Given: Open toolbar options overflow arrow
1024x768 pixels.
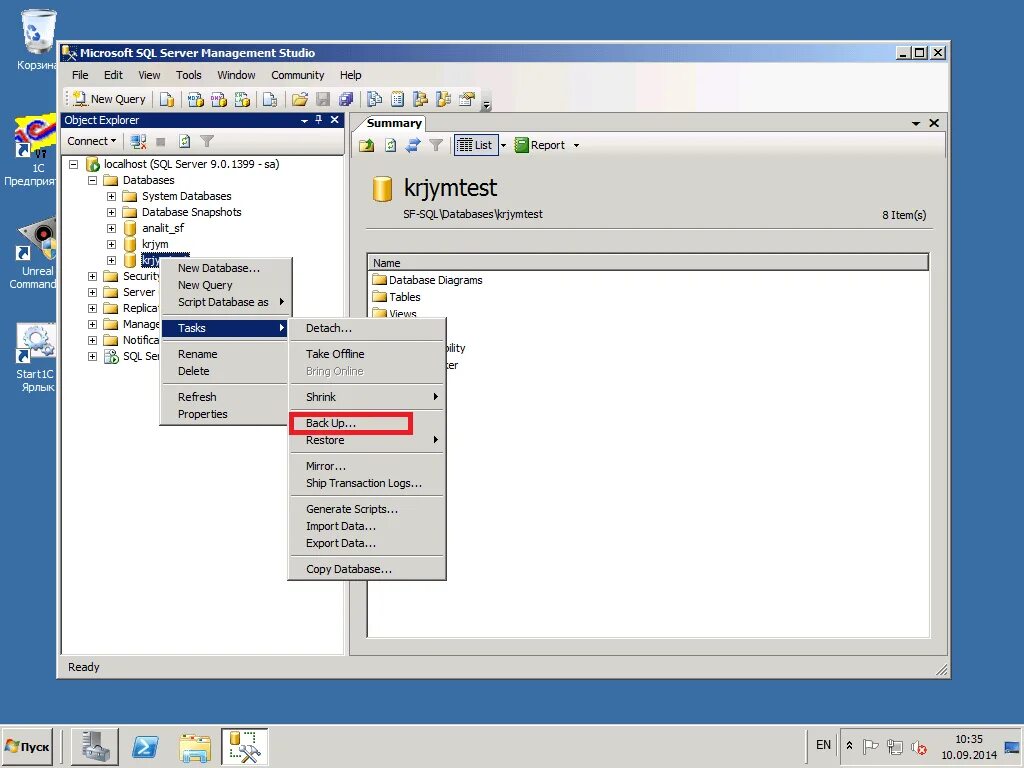Looking at the screenshot, I should tap(487, 102).
